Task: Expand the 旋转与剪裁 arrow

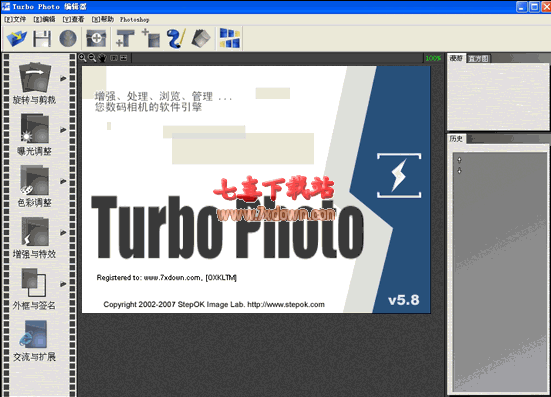Action: (63, 78)
